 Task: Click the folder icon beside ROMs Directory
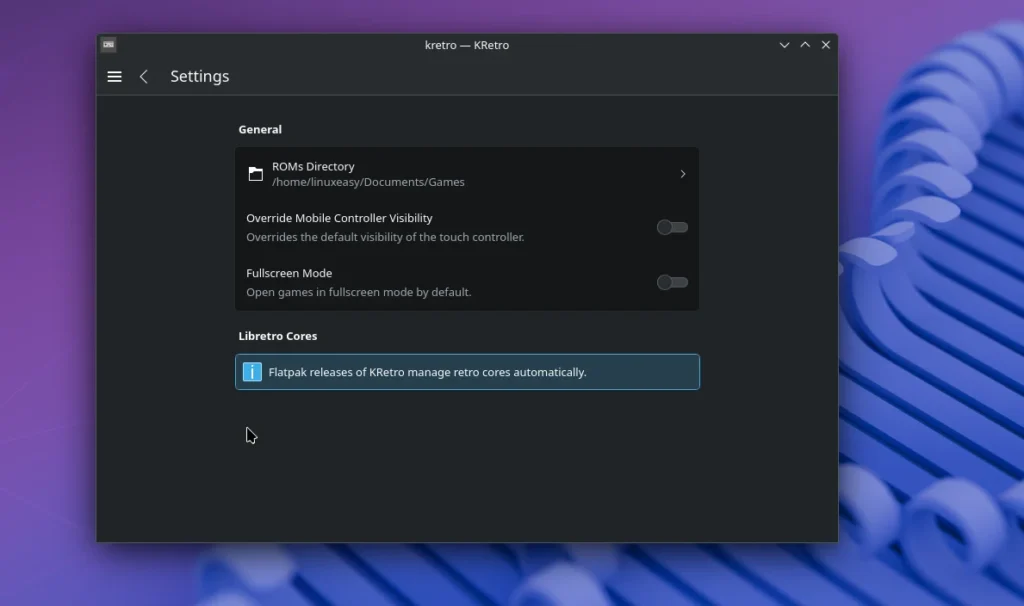[x=256, y=174]
